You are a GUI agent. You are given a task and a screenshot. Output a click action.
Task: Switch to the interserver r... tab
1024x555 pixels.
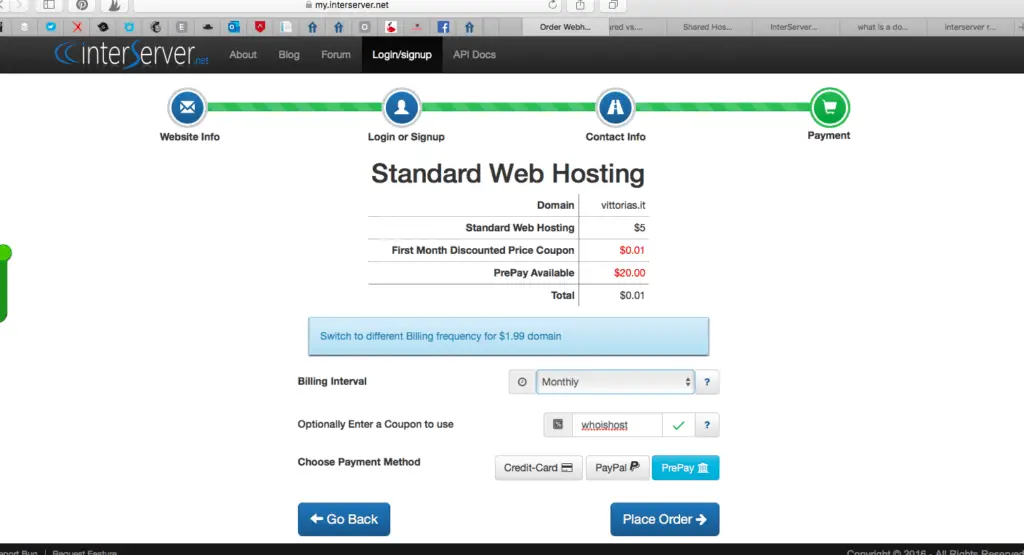point(970,27)
